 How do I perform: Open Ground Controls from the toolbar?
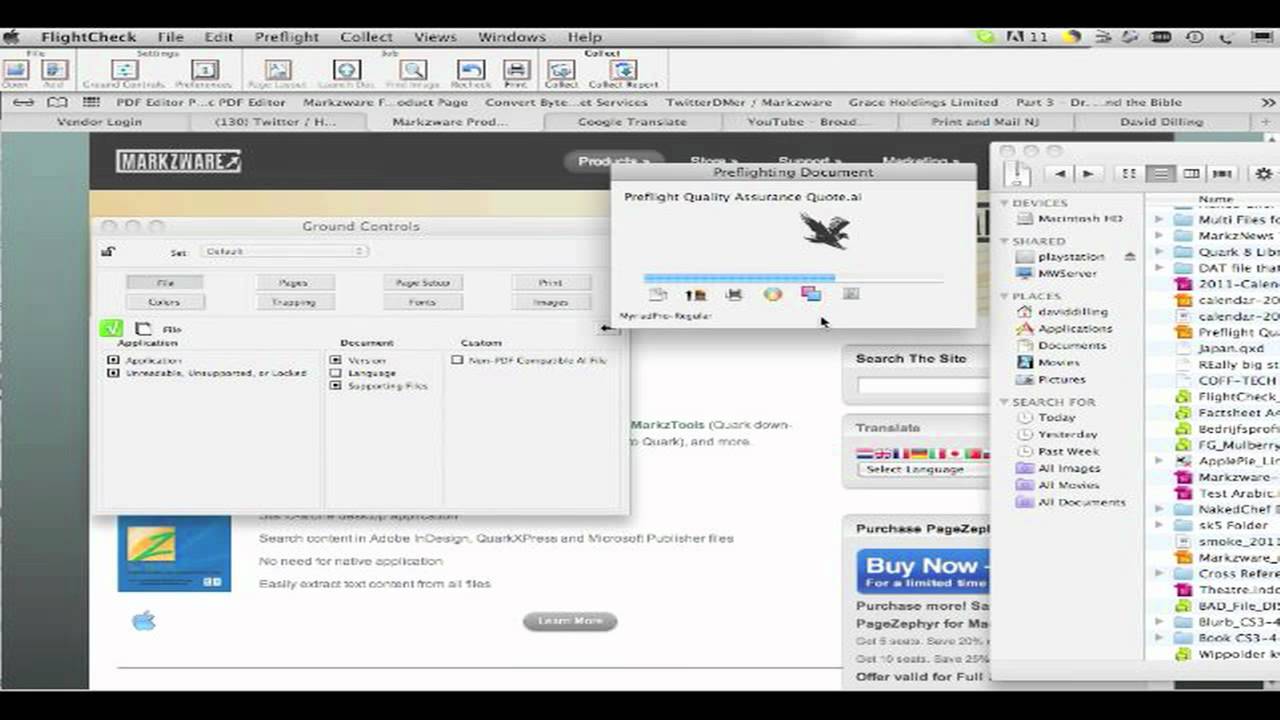click(124, 71)
